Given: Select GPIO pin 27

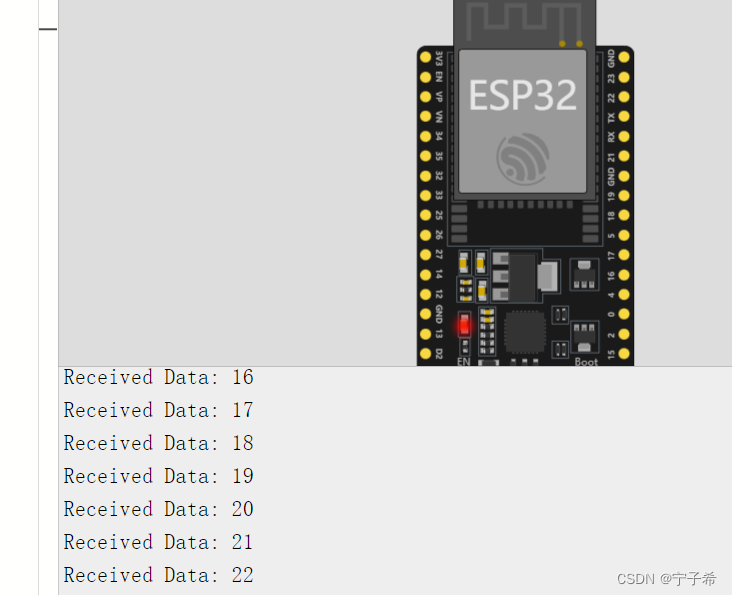Looking at the screenshot, I should pyautogui.click(x=425, y=255).
